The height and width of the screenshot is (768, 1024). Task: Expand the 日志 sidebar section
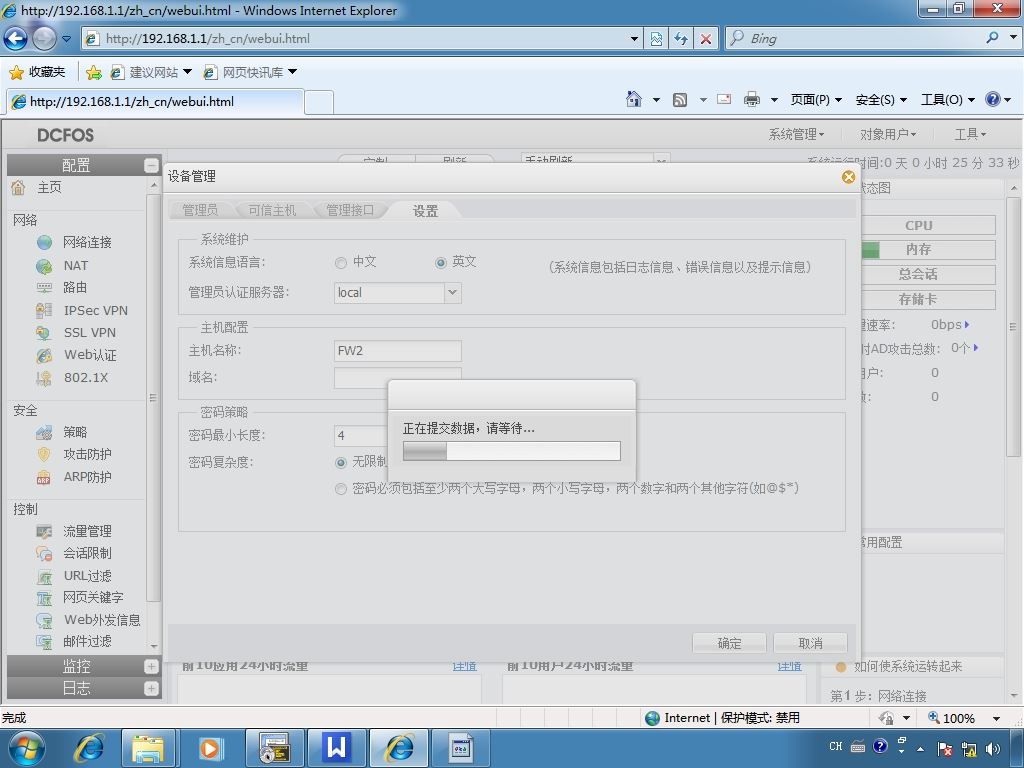[151, 688]
